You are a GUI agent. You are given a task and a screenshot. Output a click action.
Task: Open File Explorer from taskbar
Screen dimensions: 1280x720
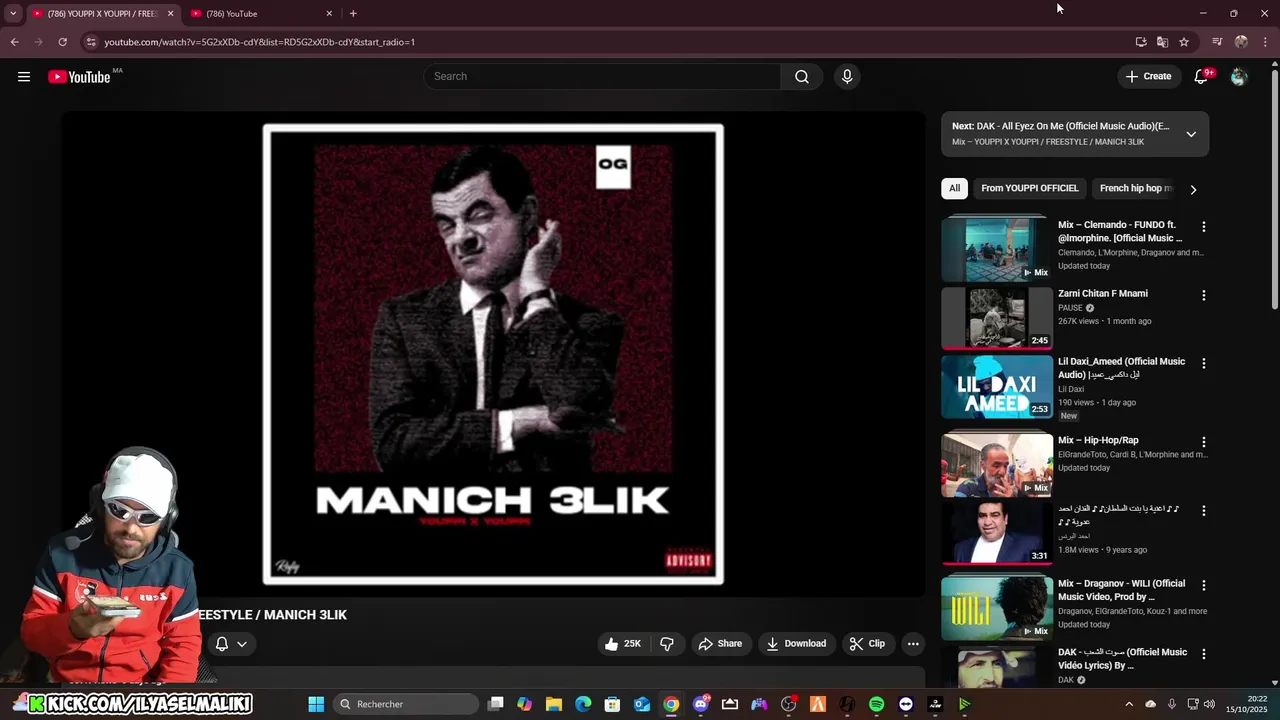[554, 704]
